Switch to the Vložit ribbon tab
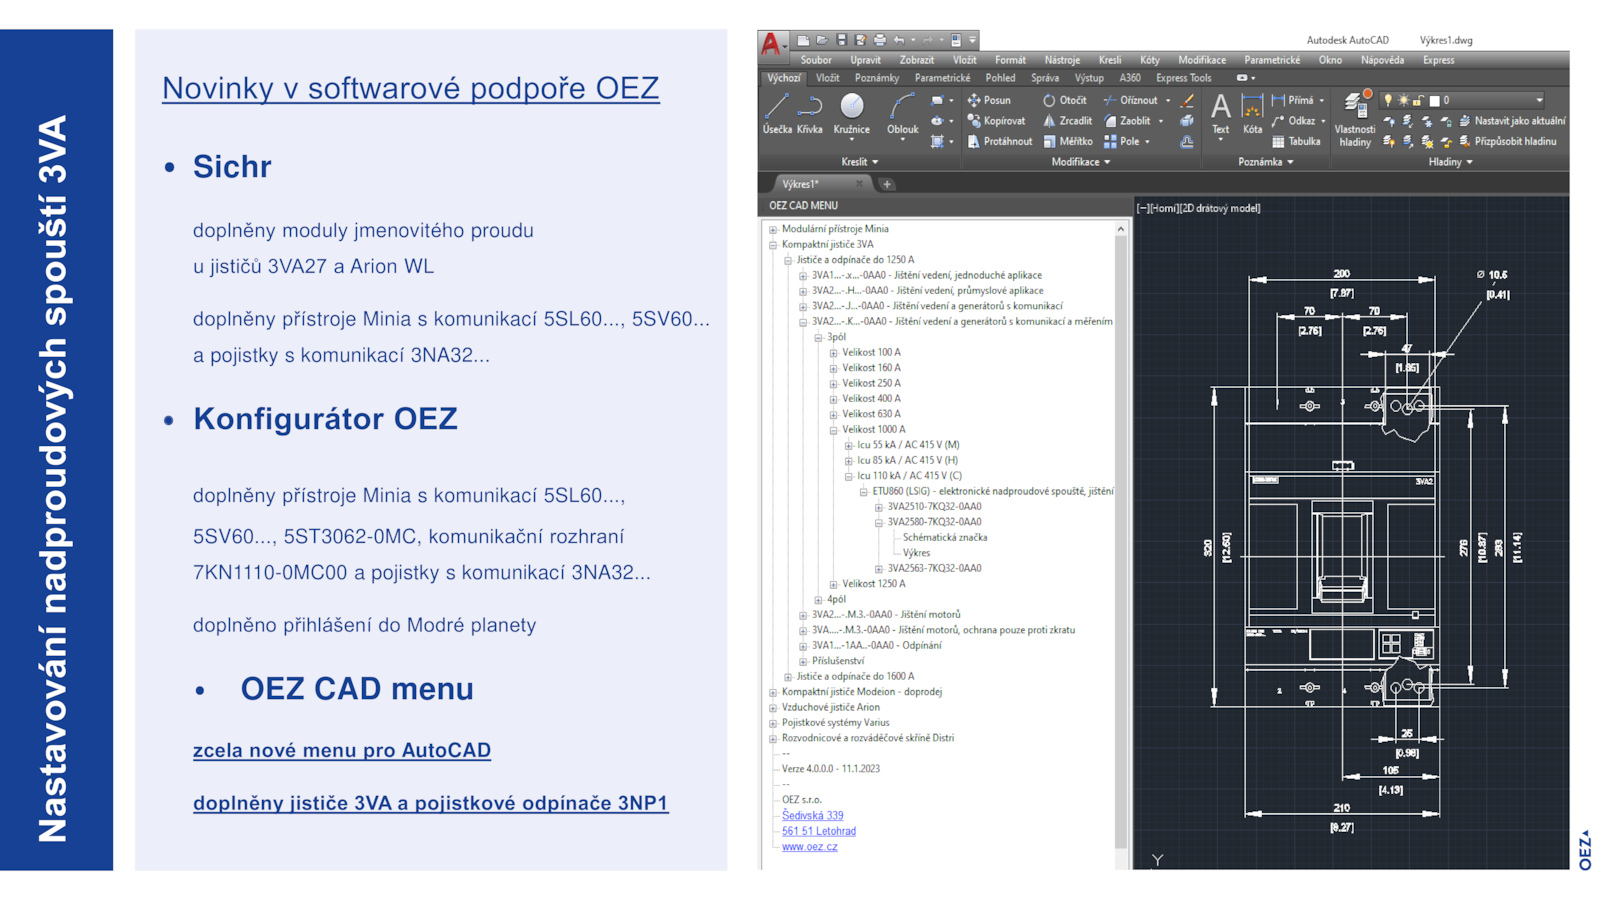This screenshot has height=900, width=1600. (x=828, y=78)
